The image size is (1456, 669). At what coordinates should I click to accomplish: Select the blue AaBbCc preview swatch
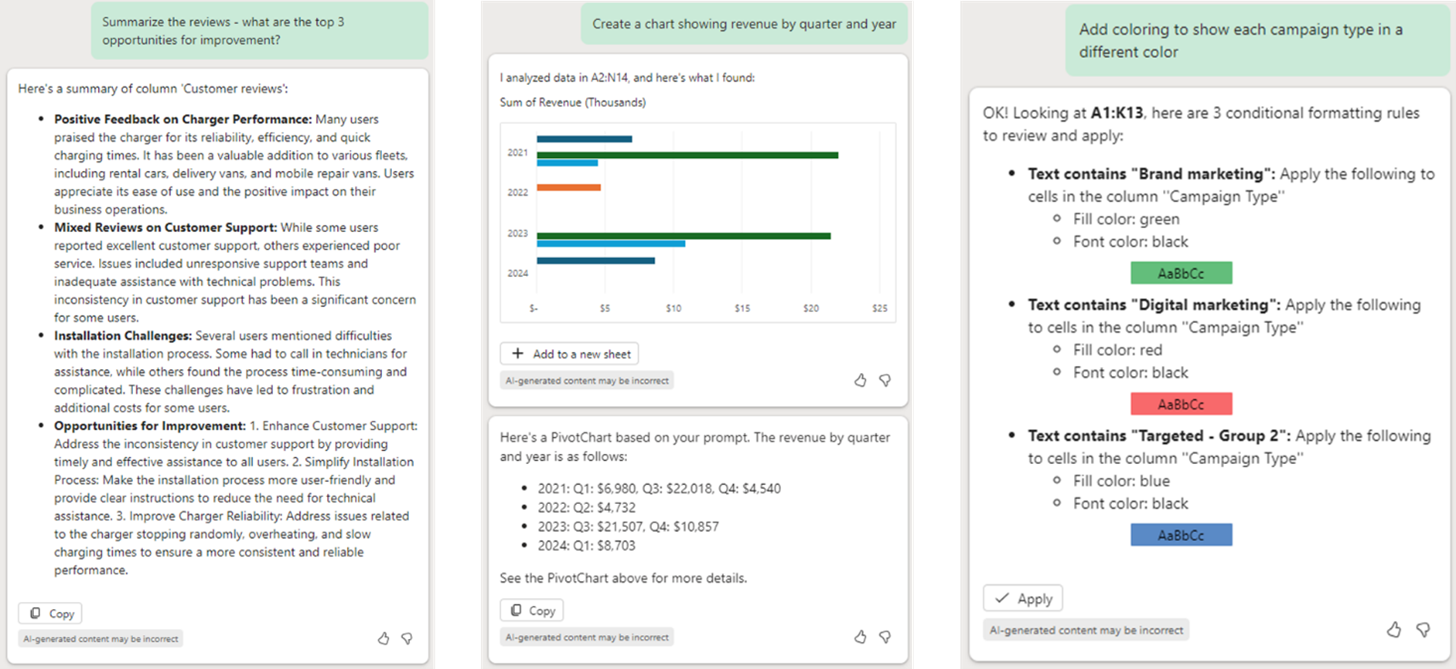tap(1180, 535)
